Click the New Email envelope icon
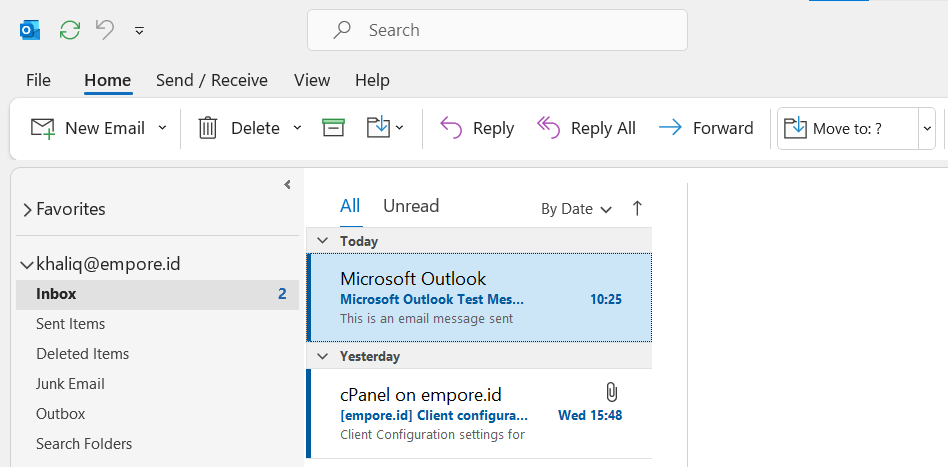This screenshot has height=467, width=948. coord(43,128)
